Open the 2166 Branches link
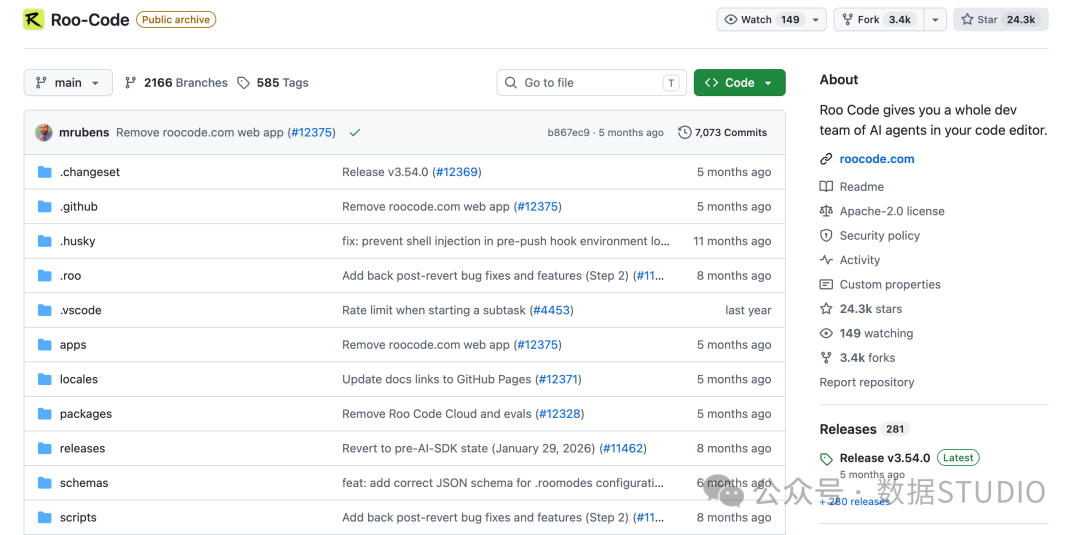This screenshot has width=1080, height=535. coord(176,83)
